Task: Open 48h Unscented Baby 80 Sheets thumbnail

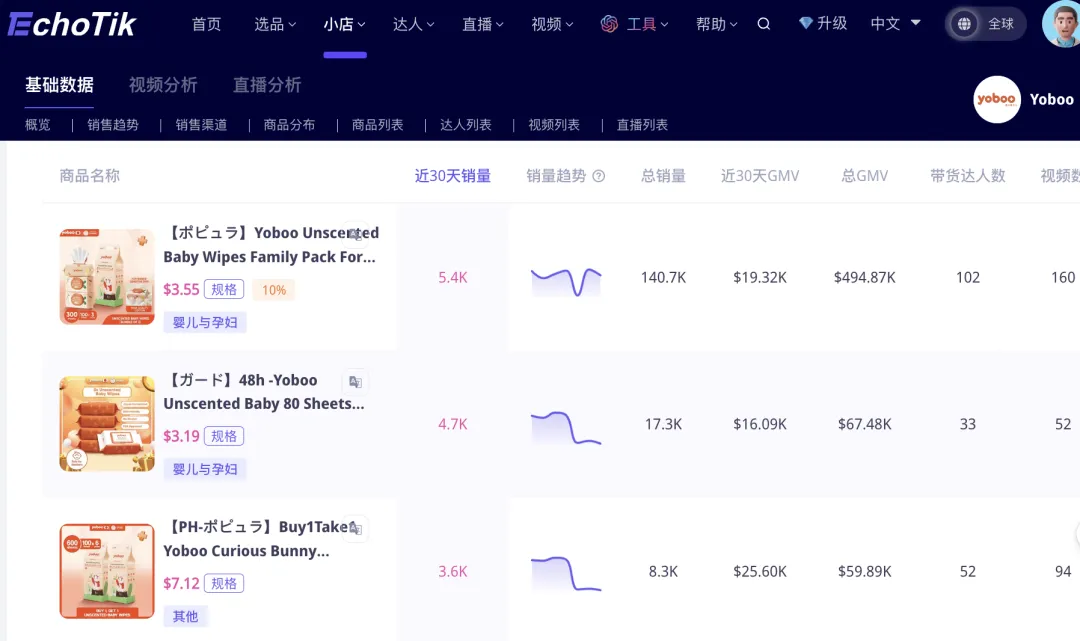Action: 107,423
